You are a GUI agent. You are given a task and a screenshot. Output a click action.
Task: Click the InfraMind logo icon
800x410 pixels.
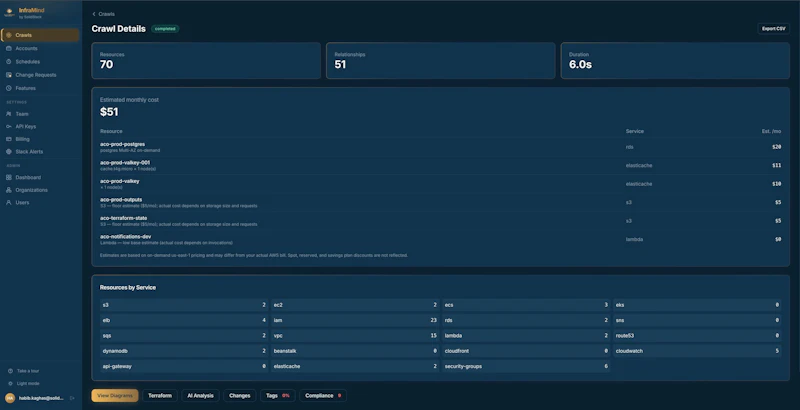click(x=9, y=12)
